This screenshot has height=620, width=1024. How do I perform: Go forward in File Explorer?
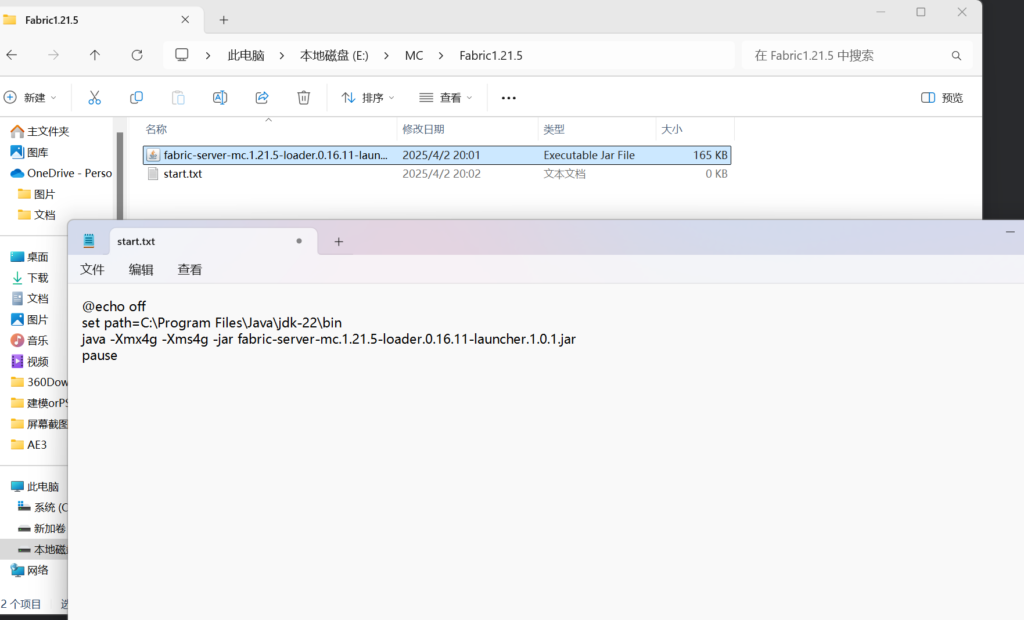(54, 56)
